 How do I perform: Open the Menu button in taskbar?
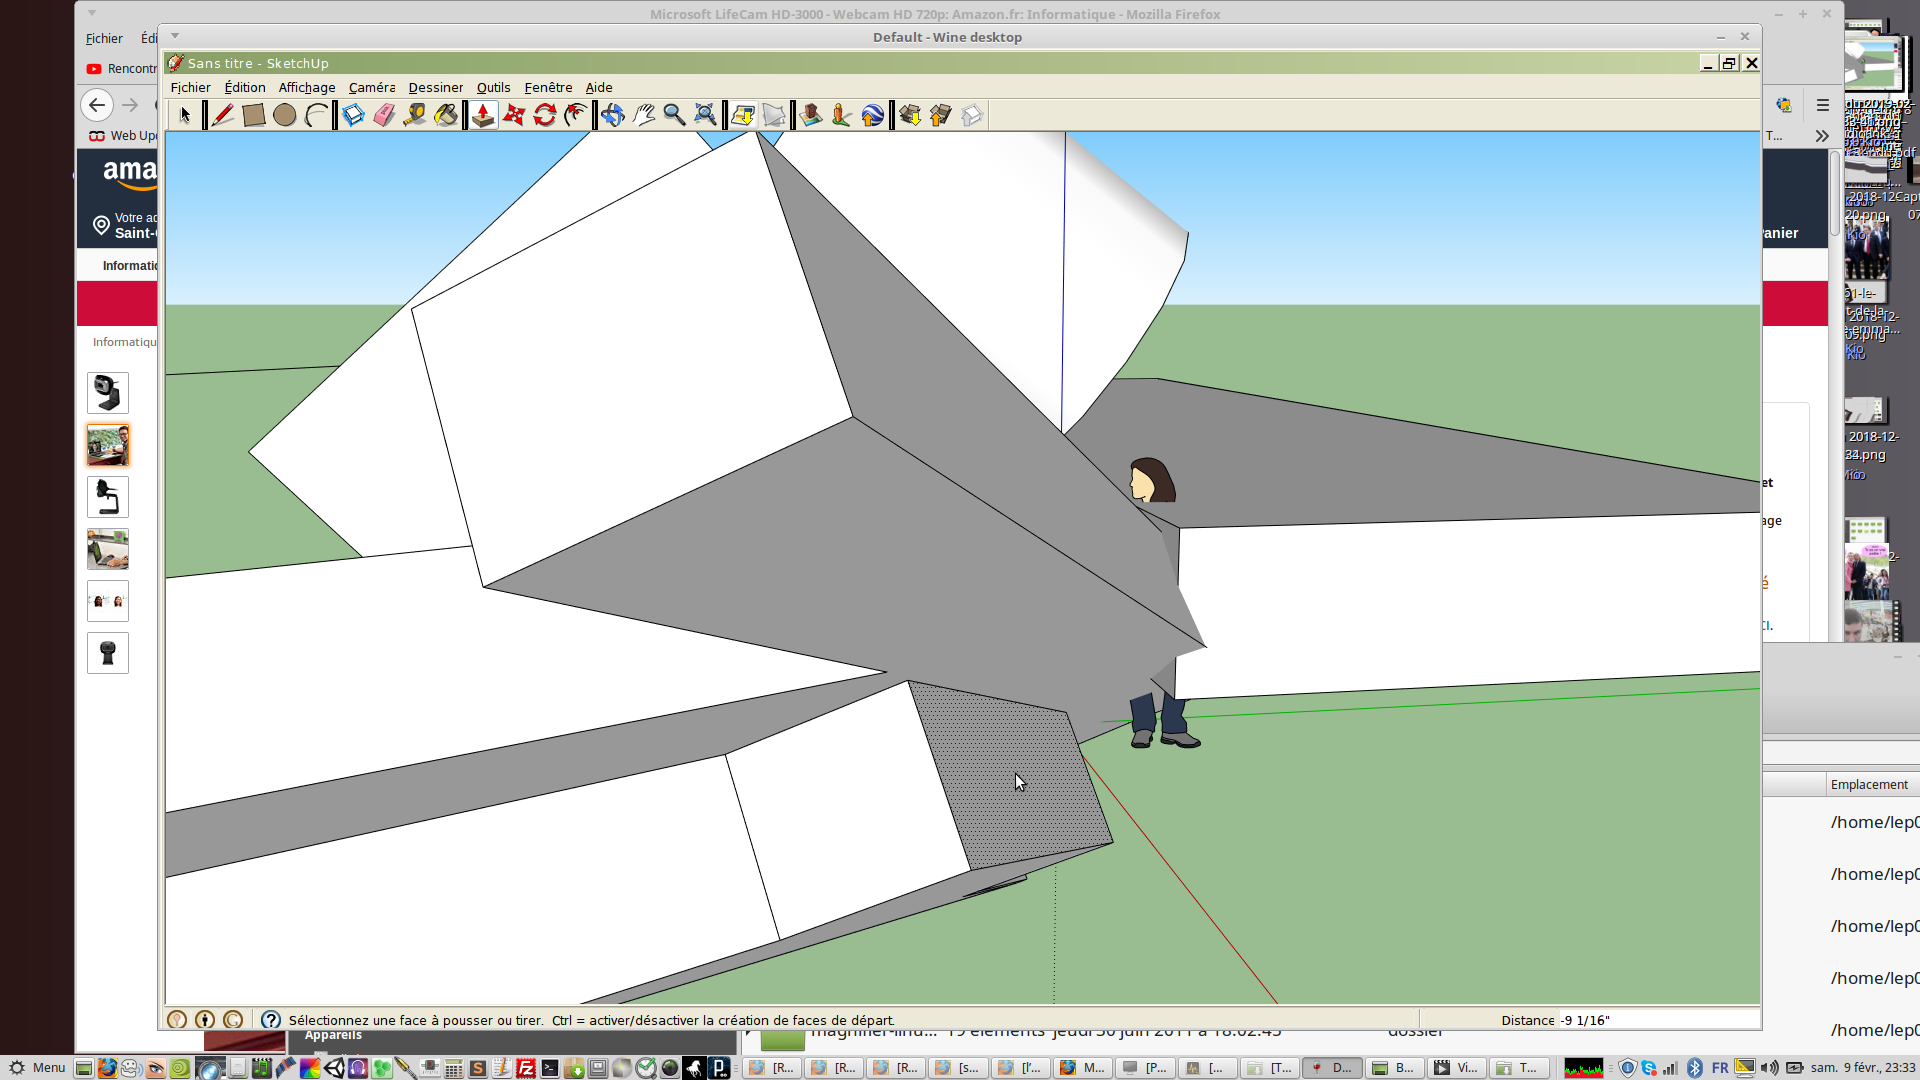[37, 1068]
